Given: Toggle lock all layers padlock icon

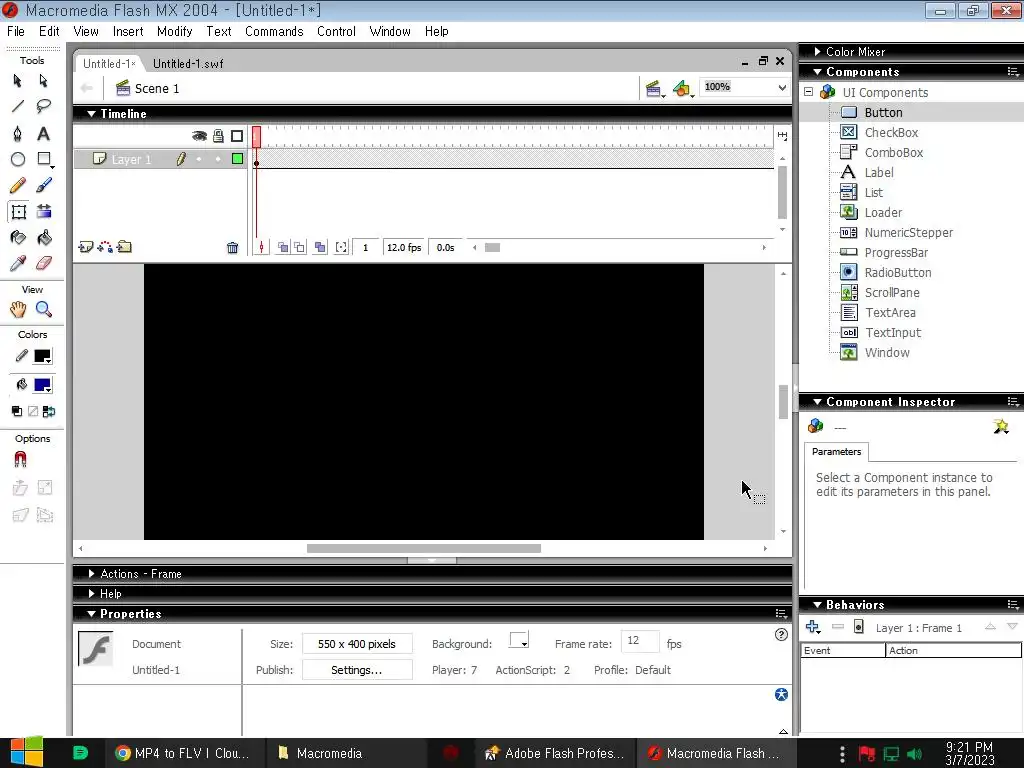Looking at the screenshot, I should [x=218, y=136].
